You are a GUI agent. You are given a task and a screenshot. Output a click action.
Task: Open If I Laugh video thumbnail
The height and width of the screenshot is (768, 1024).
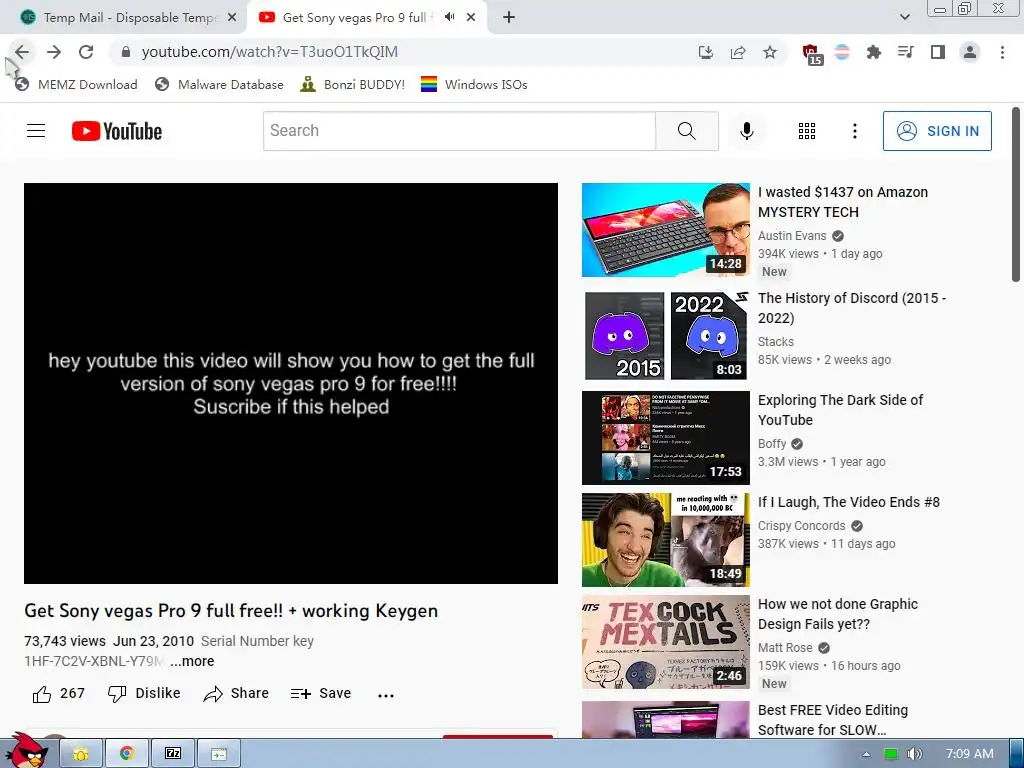point(665,539)
